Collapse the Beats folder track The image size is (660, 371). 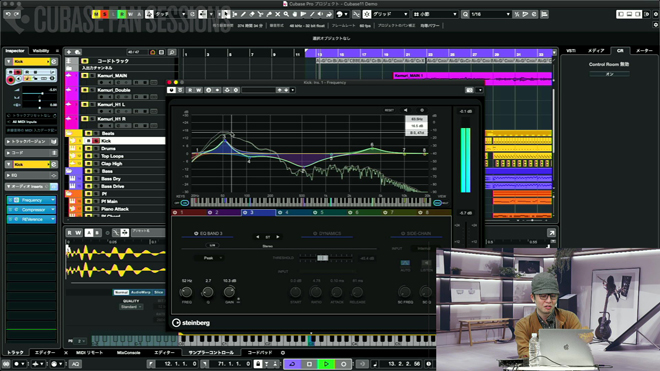(69, 133)
